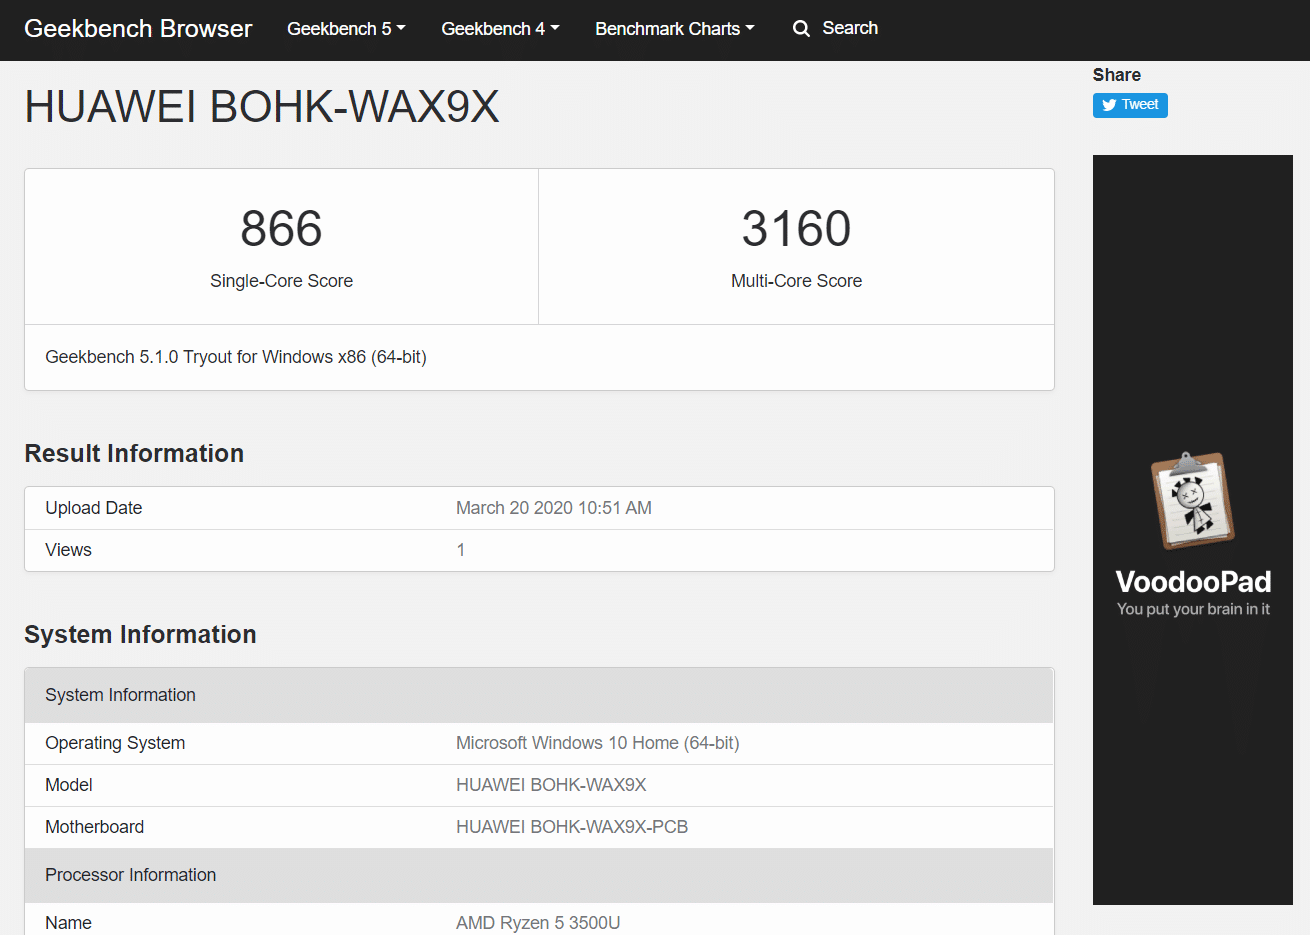The width and height of the screenshot is (1310, 935).
Task: Go to Geekbench Browser home link
Action: (x=138, y=29)
